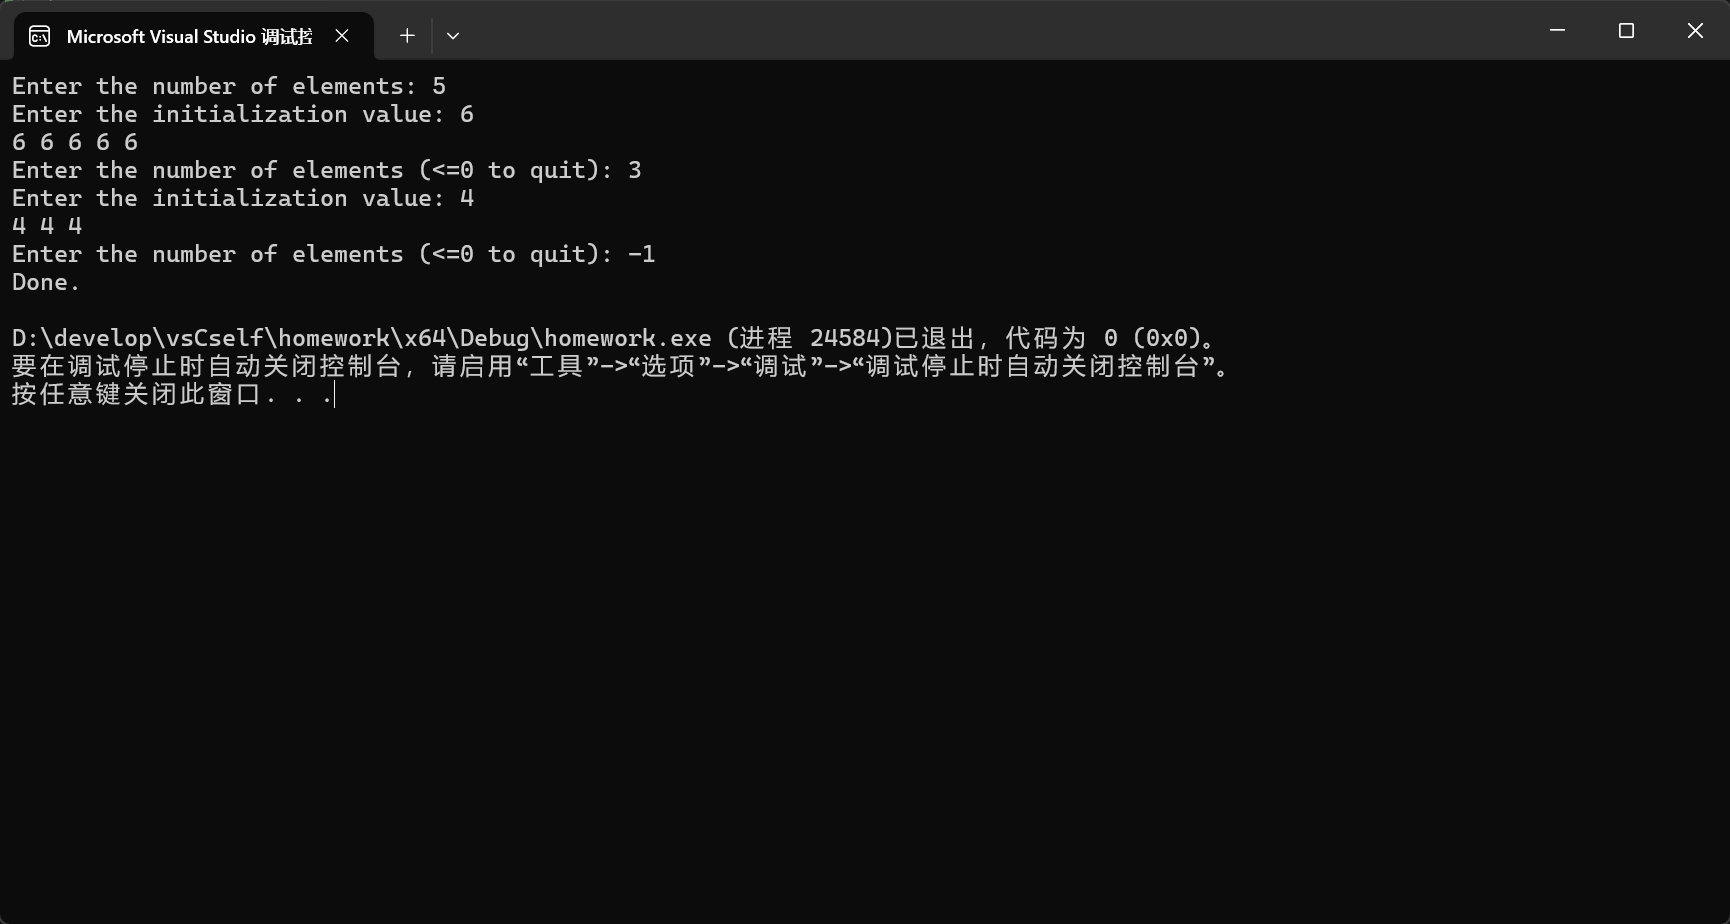Click the Chinese line starting with 要在调试停止时
Image resolution: width=1730 pixels, height=924 pixels.
620,366
